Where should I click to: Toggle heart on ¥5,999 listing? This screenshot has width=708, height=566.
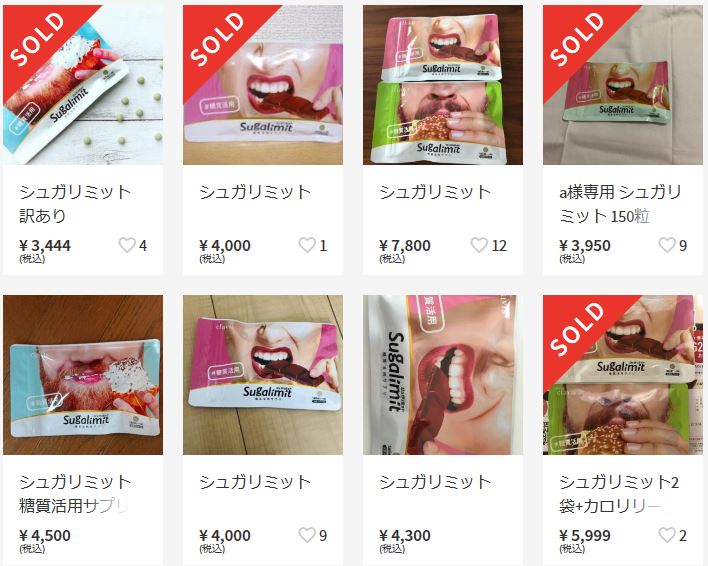tap(667, 535)
